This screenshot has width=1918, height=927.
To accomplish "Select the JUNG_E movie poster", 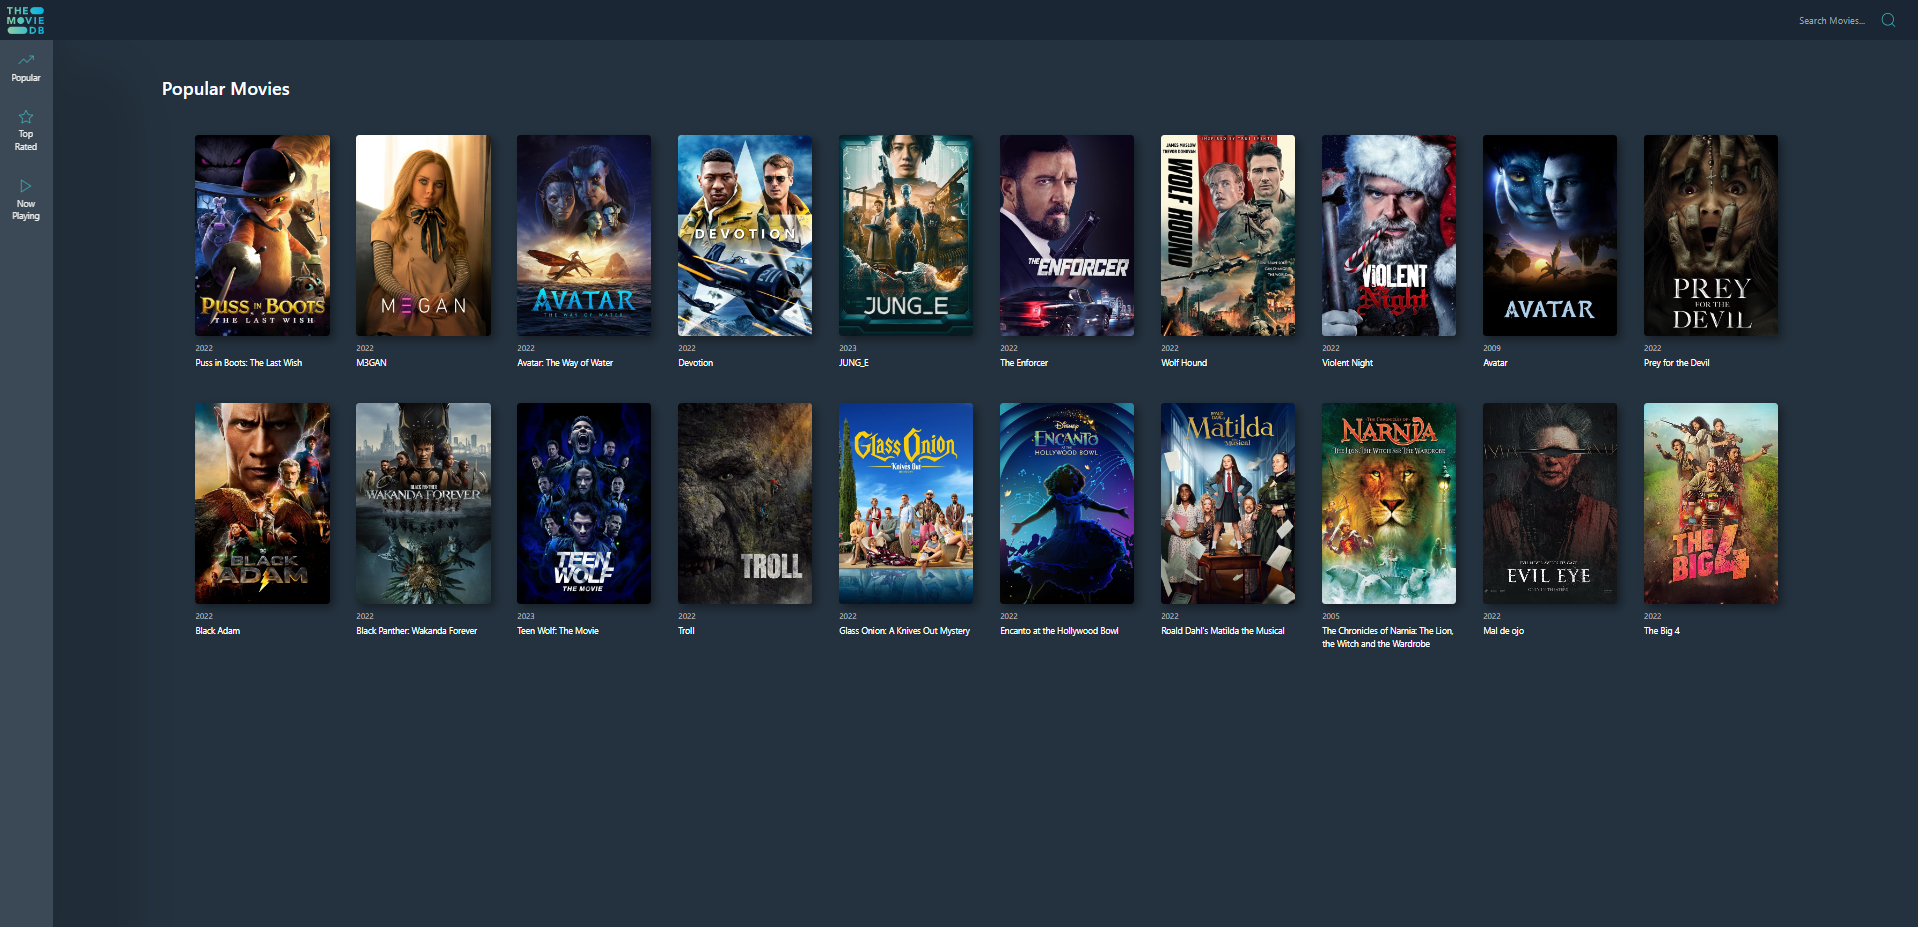I will [x=906, y=235].
